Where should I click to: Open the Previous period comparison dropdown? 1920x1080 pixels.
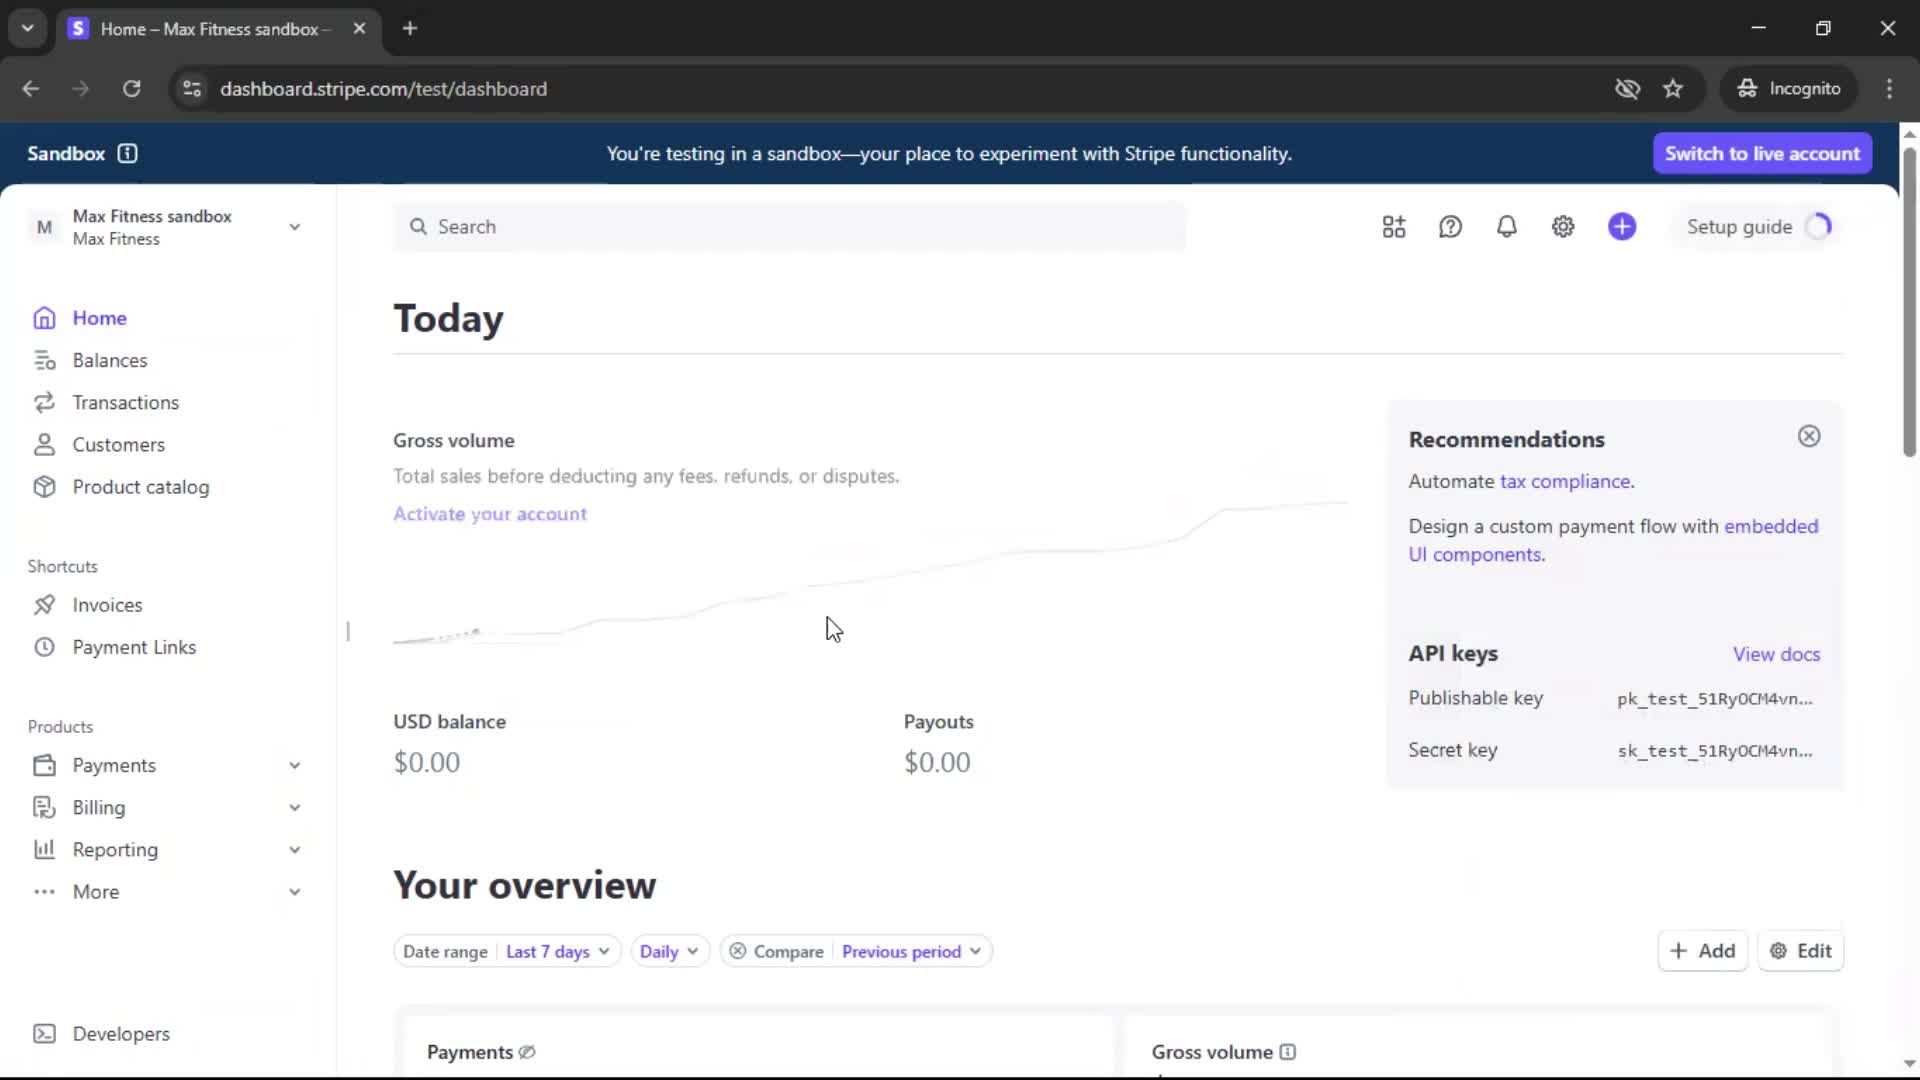point(911,951)
